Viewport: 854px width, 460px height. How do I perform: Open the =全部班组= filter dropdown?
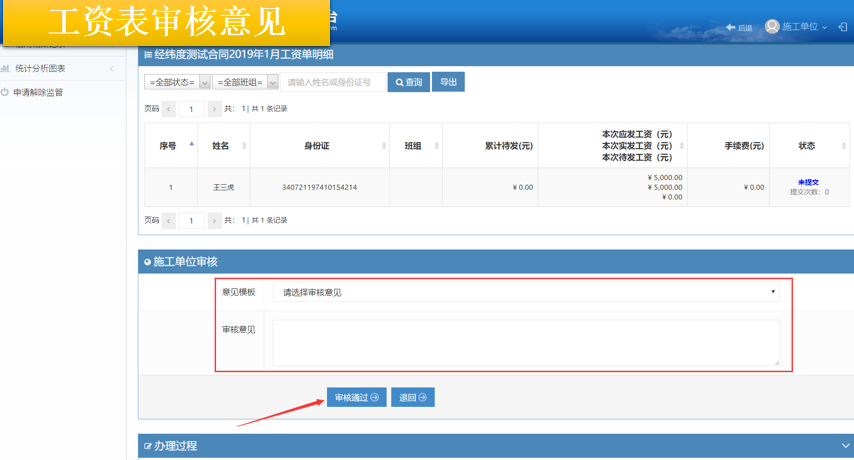coord(245,82)
